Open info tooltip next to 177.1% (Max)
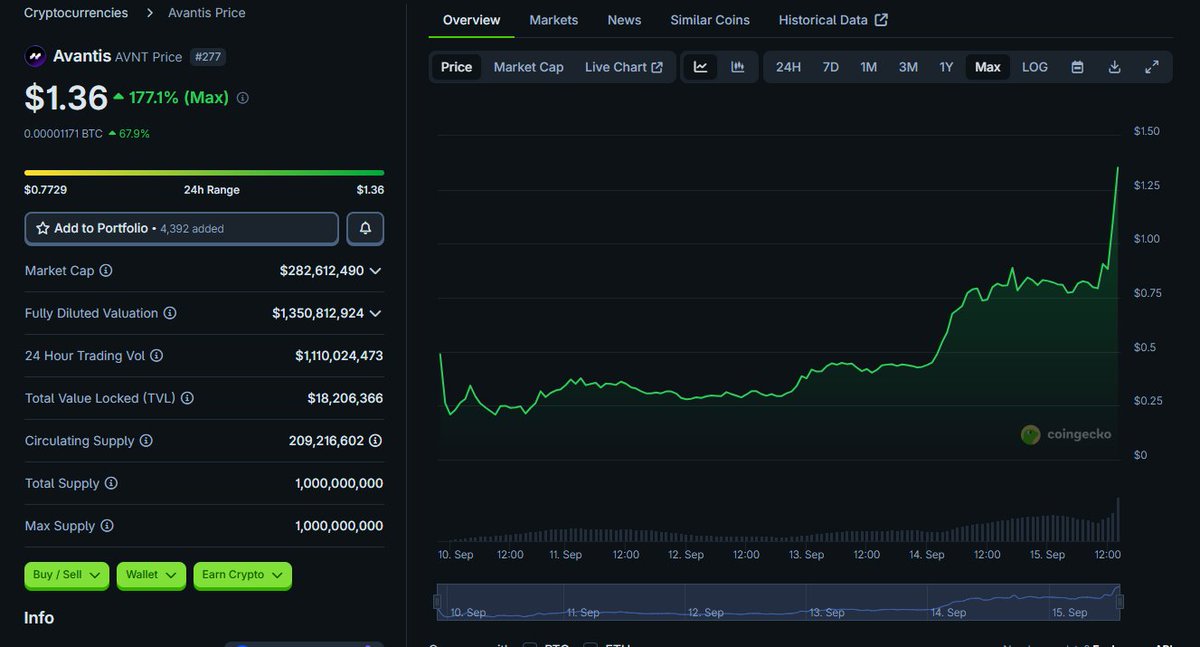The image size is (1200, 647). pos(243,98)
